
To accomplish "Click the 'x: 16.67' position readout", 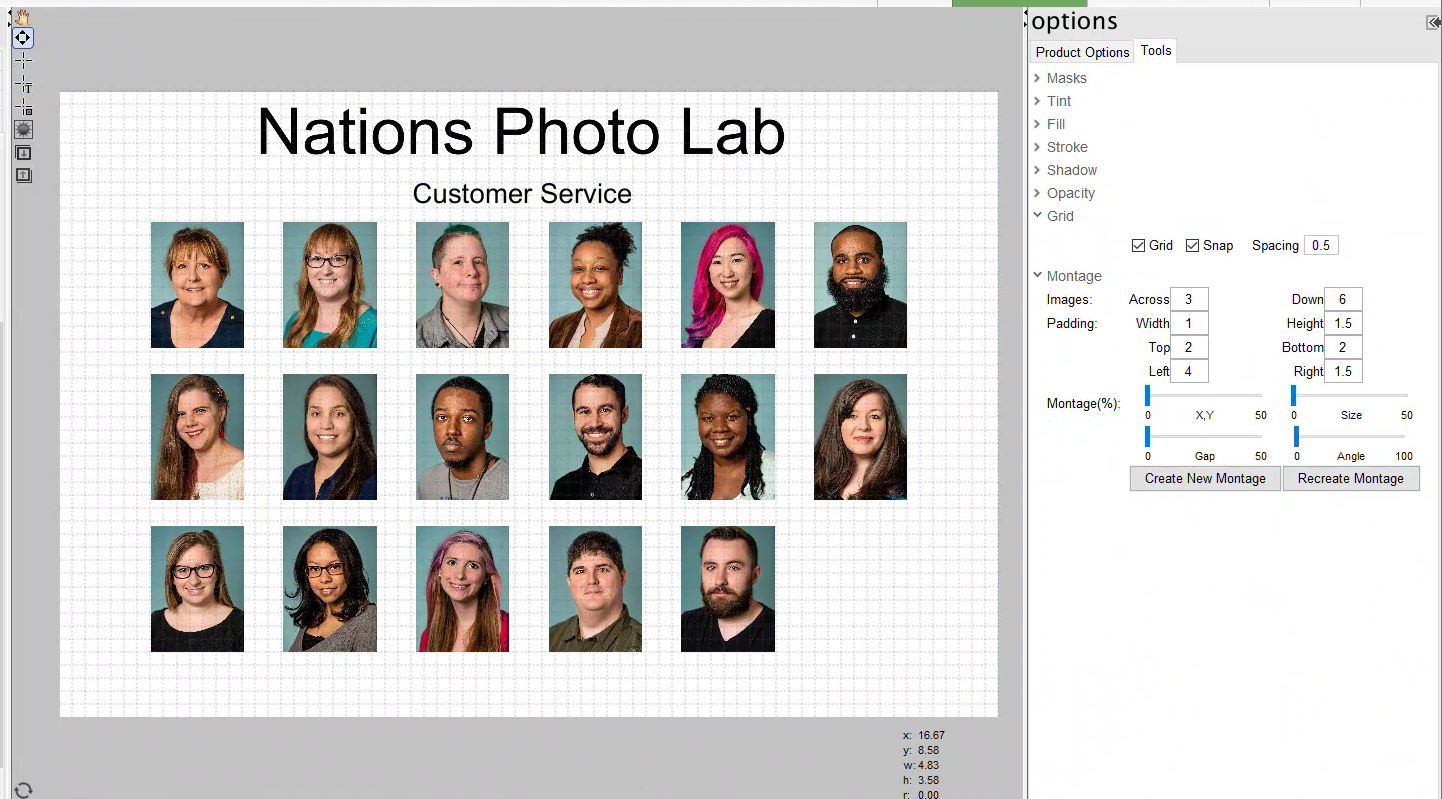I will (923, 735).
